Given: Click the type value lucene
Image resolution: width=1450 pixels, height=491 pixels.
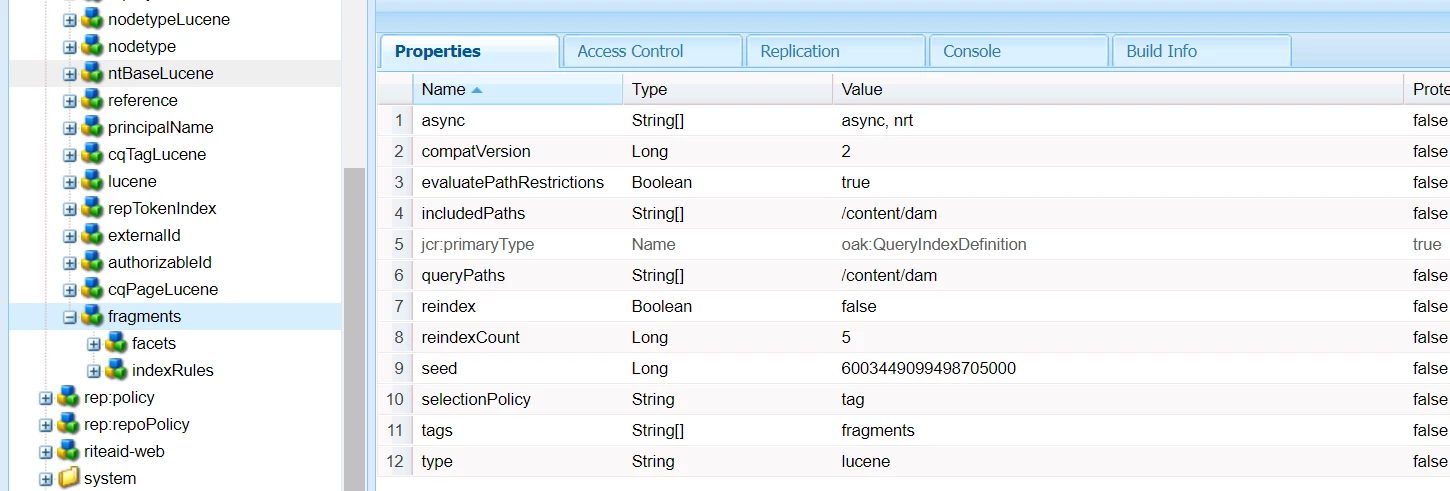Looking at the screenshot, I should 866,461.
